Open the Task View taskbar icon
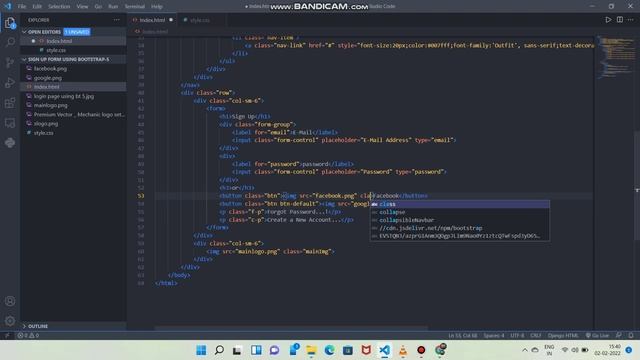 click(238, 350)
